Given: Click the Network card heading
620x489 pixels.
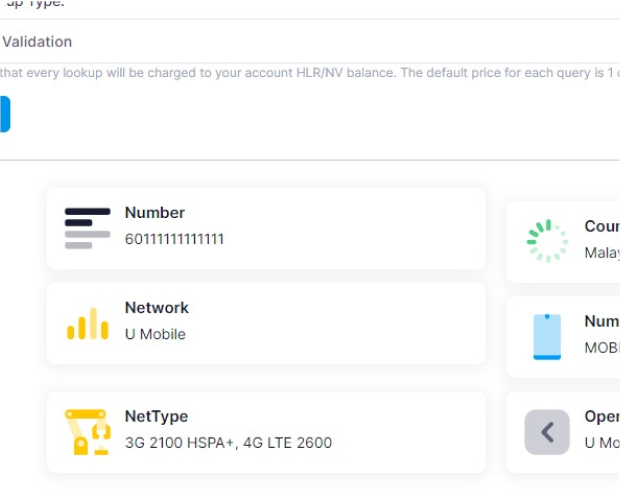Looking at the screenshot, I should pos(157,308).
